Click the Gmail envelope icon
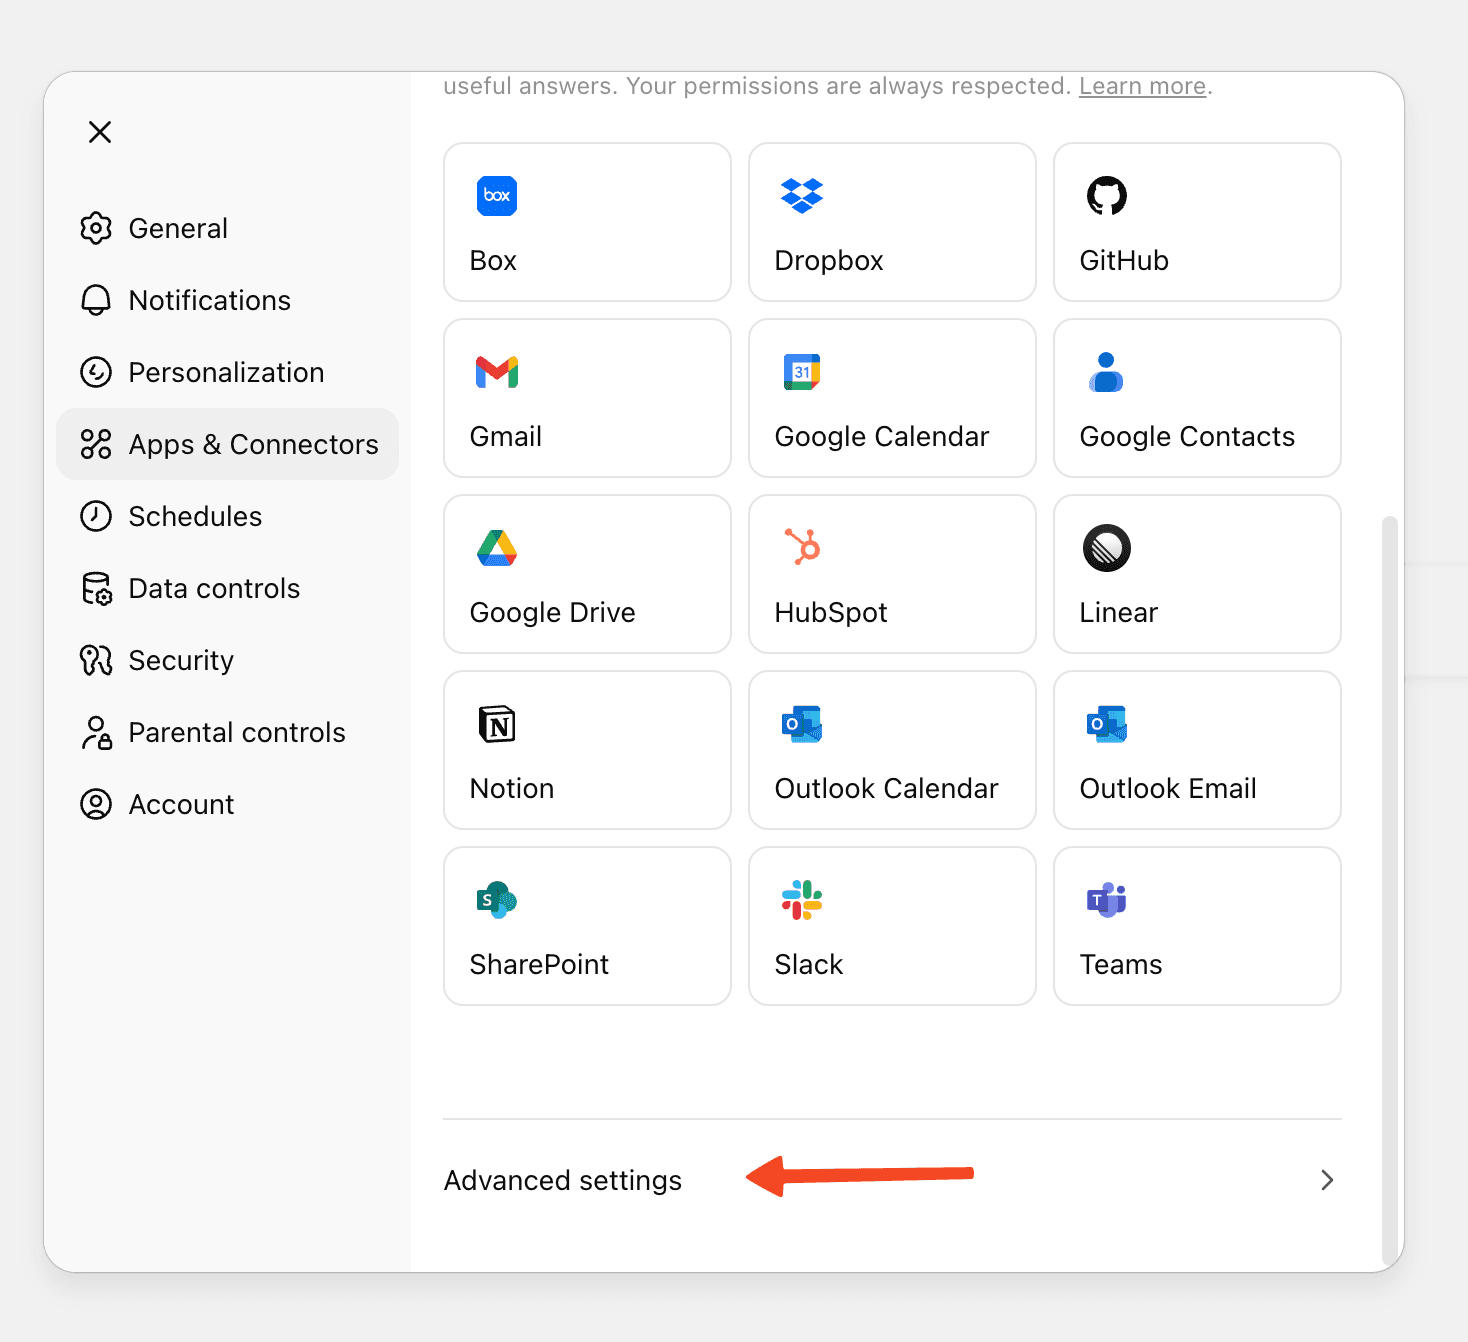1468x1342 pixels. click(497, 372)
